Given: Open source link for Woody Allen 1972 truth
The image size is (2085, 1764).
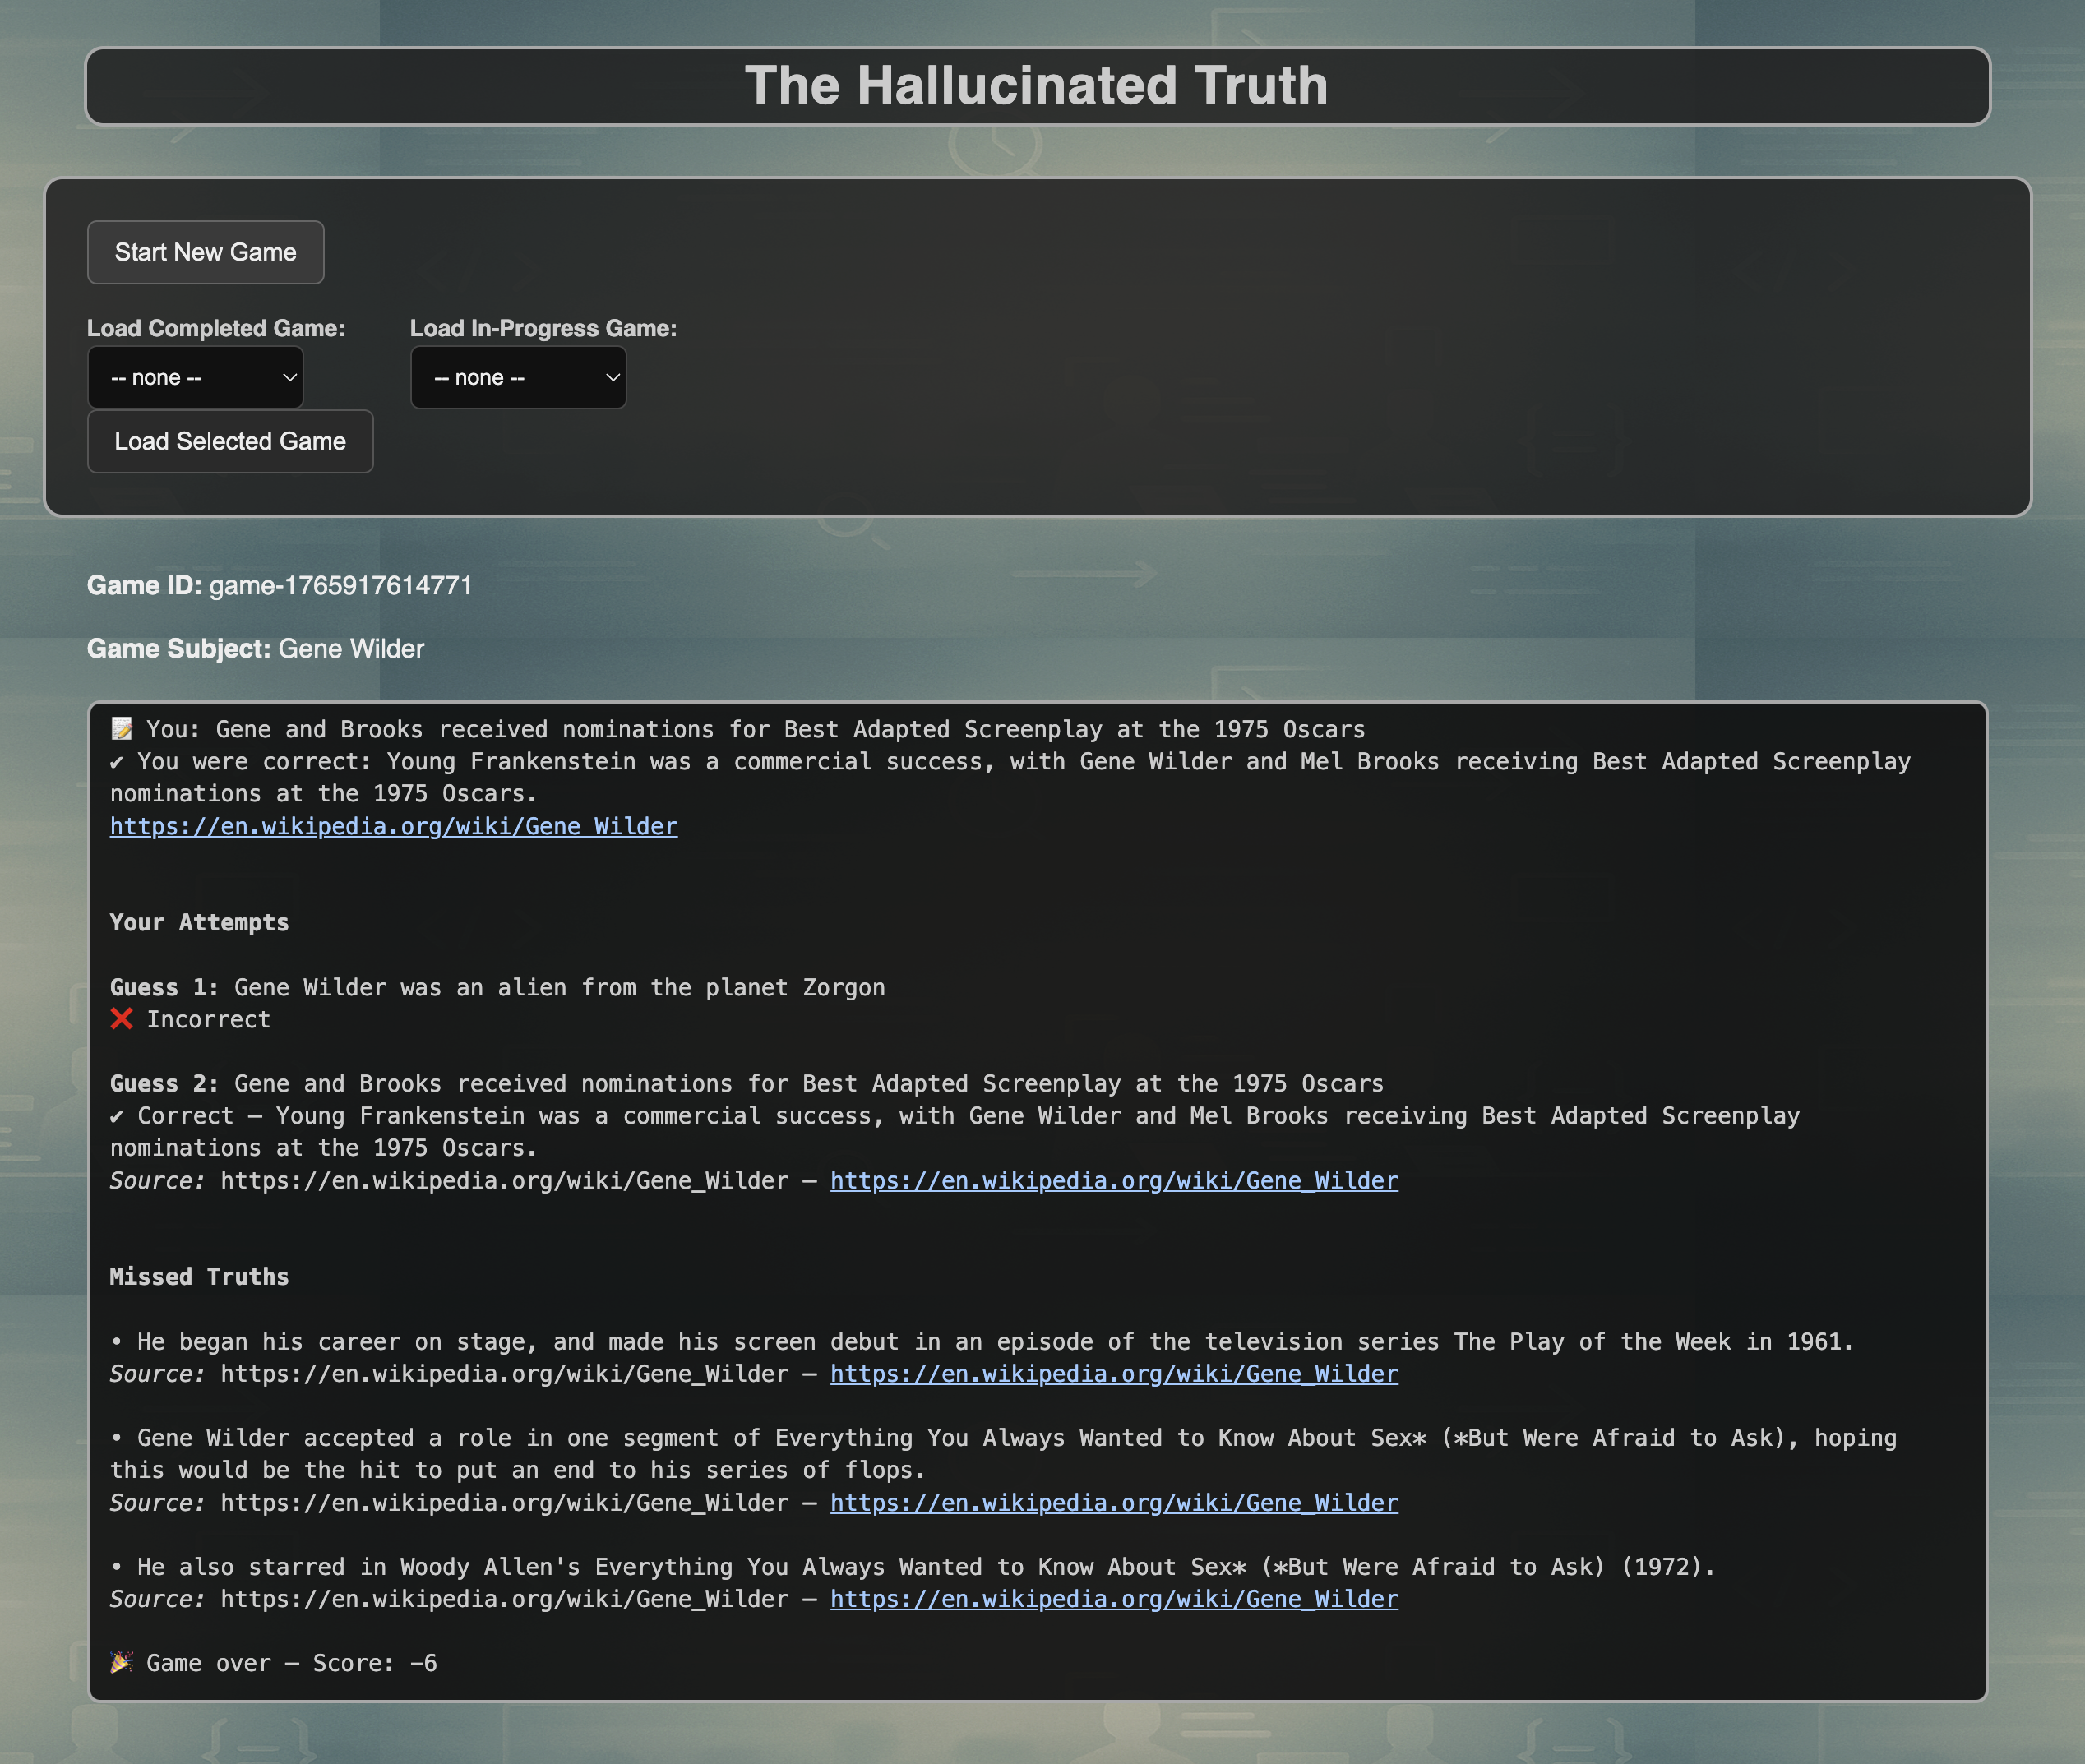Looking at the screenshot, I should [x=1114, y=1599].
